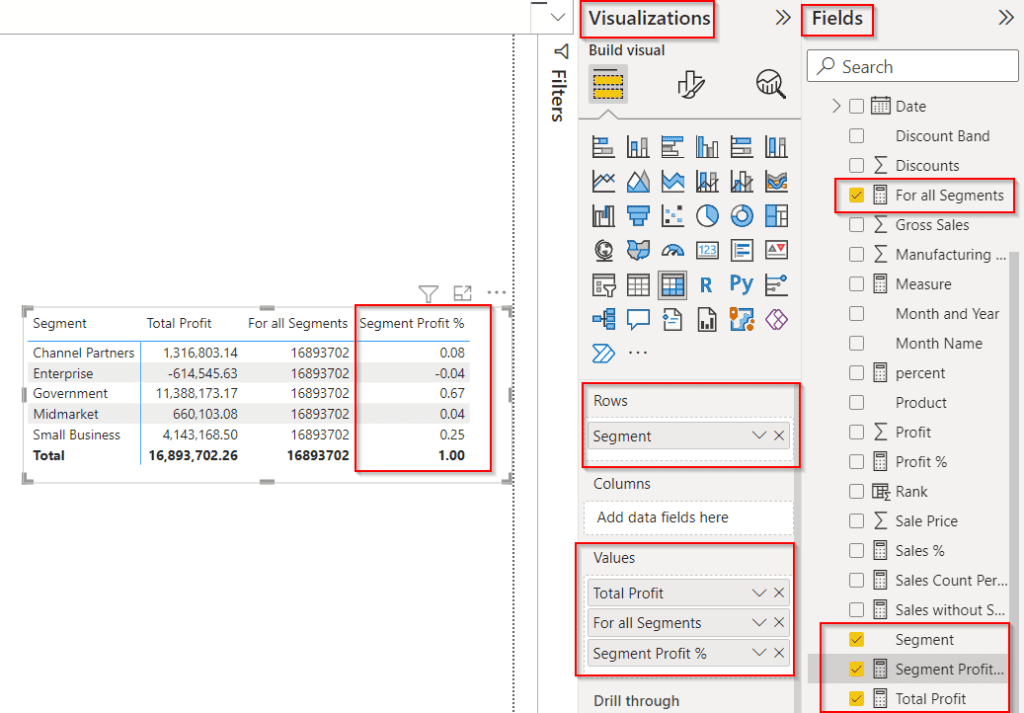Select the matrix visual

672,285
